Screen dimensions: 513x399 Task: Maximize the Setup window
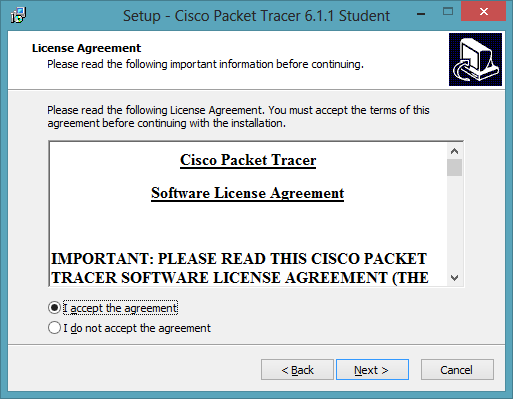coord(448,12)
